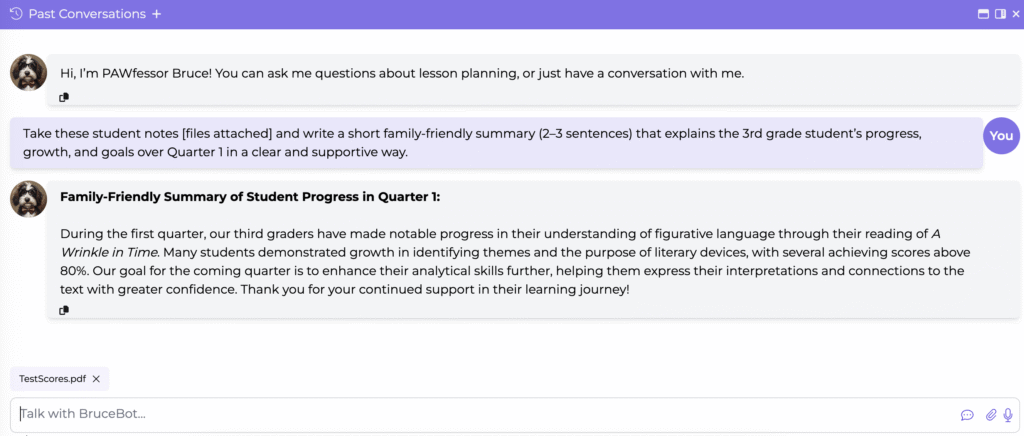Click Bruce's dog avatar beside the summary

[28, 199]
